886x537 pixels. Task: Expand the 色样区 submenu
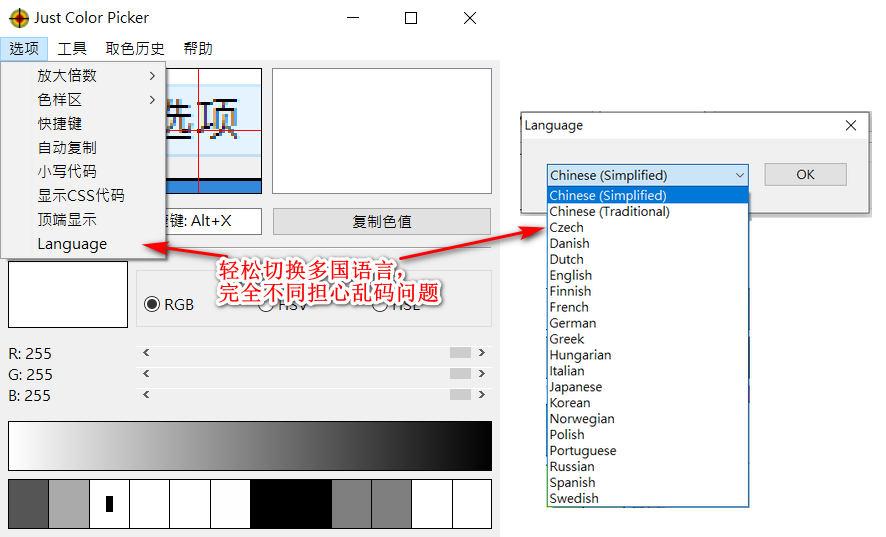click(x=84, y=100)
